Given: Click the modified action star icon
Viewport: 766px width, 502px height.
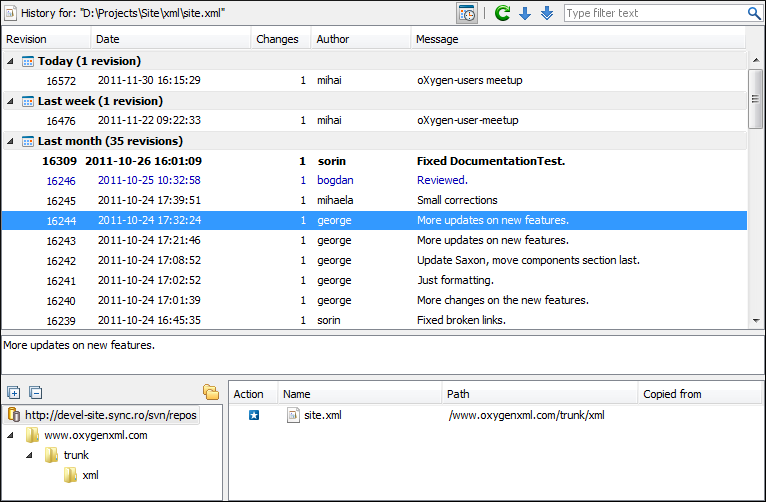Looking at the screenshot, I should pyautogui.click(x=254, y=415).
